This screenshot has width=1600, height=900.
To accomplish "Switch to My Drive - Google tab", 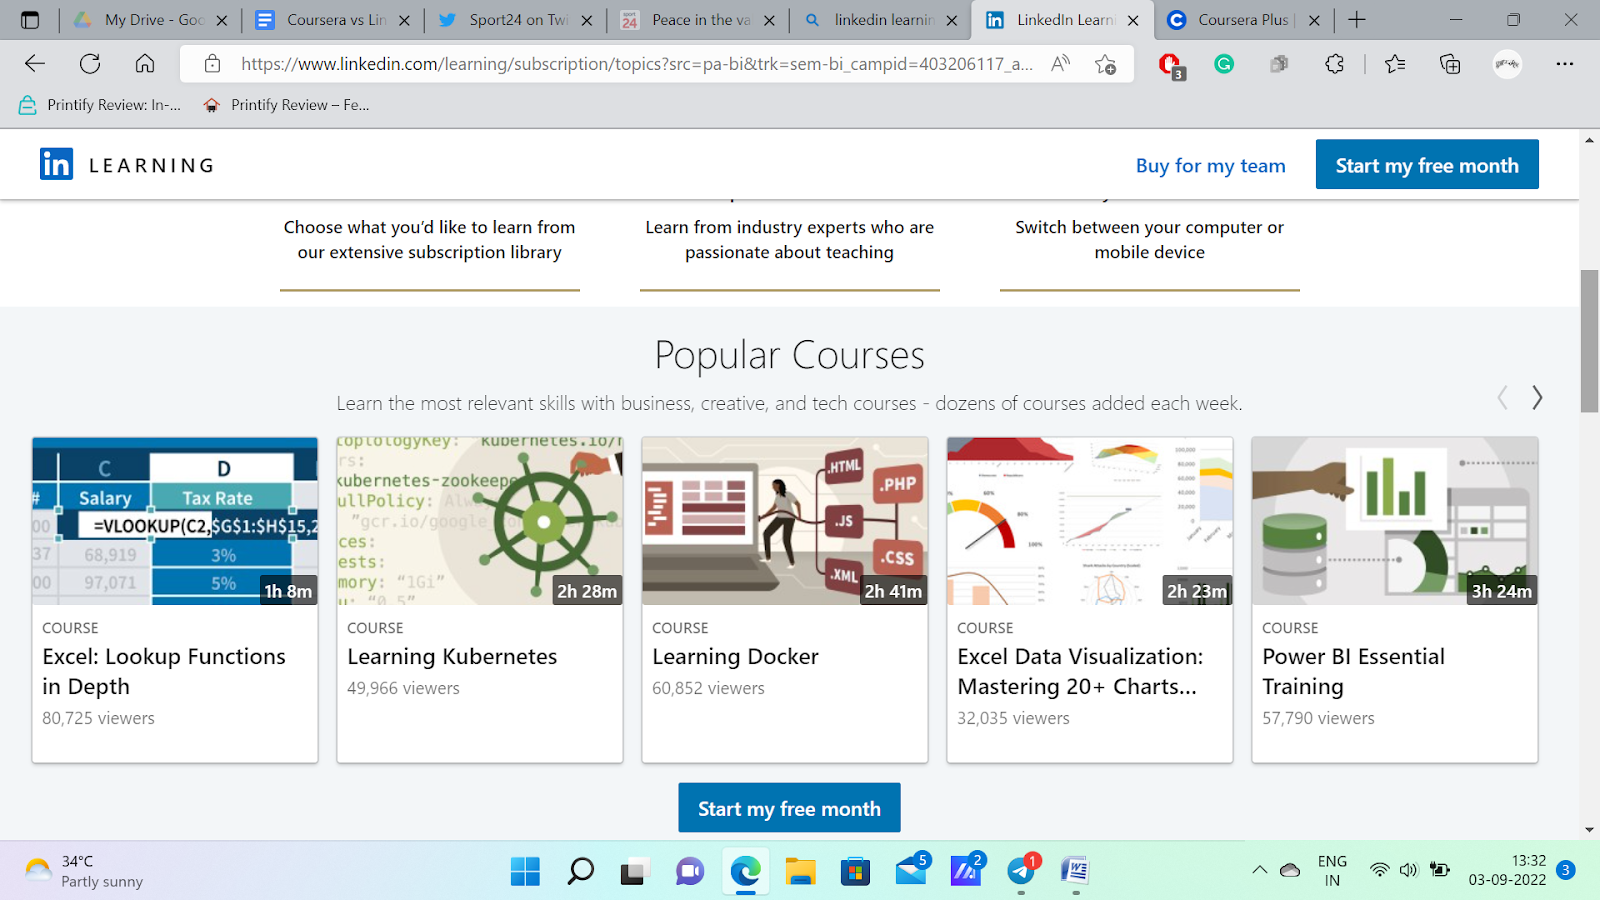I will [x=150, y=20].
